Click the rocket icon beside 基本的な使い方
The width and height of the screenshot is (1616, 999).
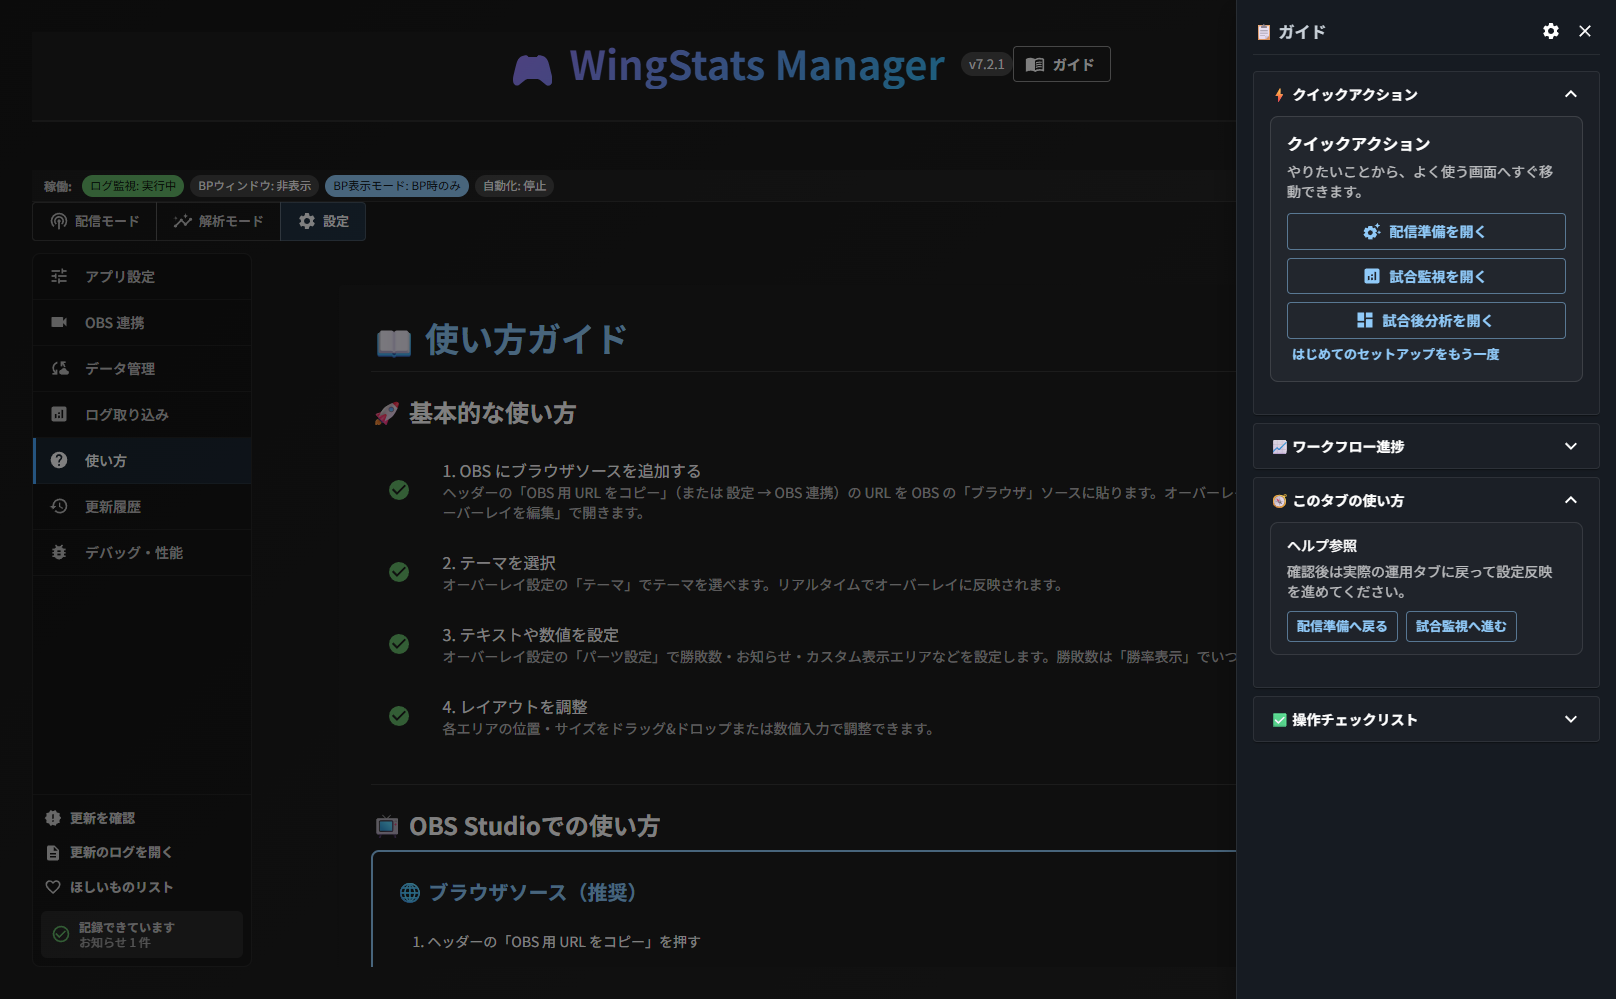[x=386, y=414]
